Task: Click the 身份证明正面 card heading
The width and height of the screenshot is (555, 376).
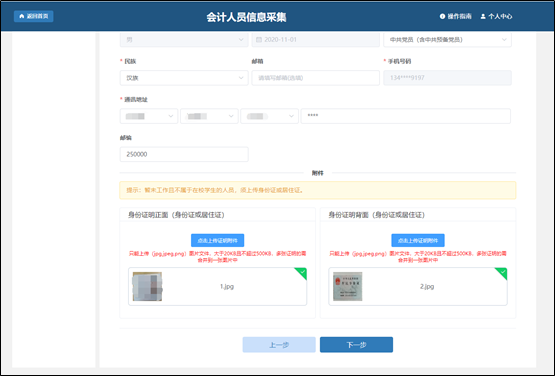Action: pos(176,215)
